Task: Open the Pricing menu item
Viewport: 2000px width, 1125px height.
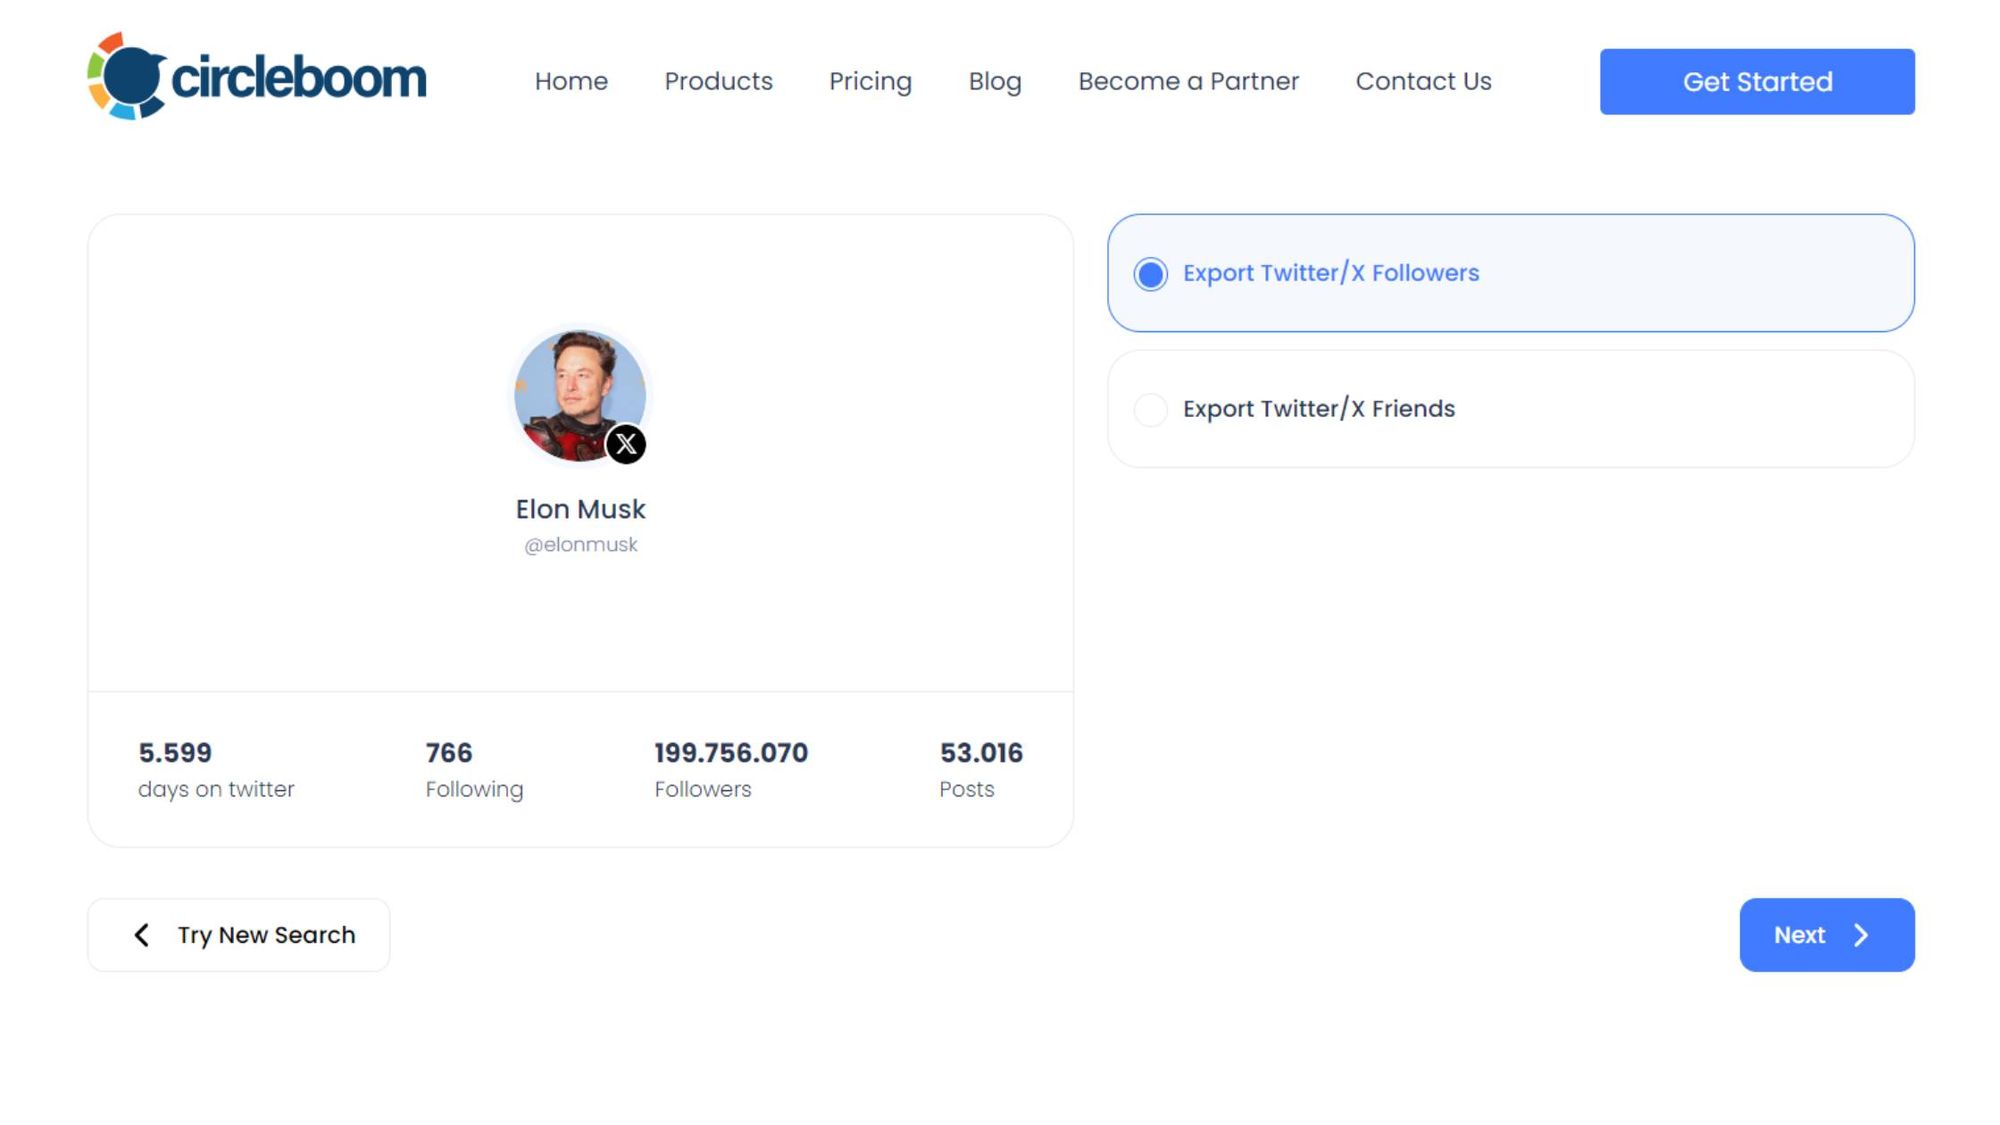Action: click(871, 81)
